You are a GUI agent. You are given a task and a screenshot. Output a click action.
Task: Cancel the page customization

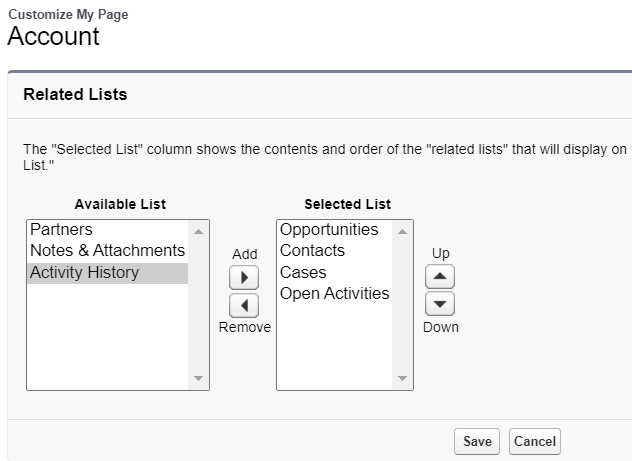(x=535, y=441)
